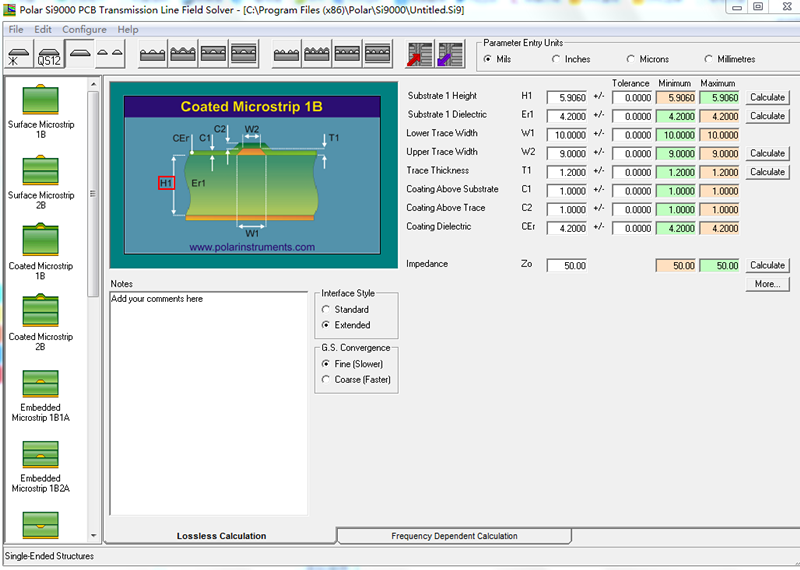
Task: Choose the Coated Microstrip 2B structure
Action: click(41, 324)
